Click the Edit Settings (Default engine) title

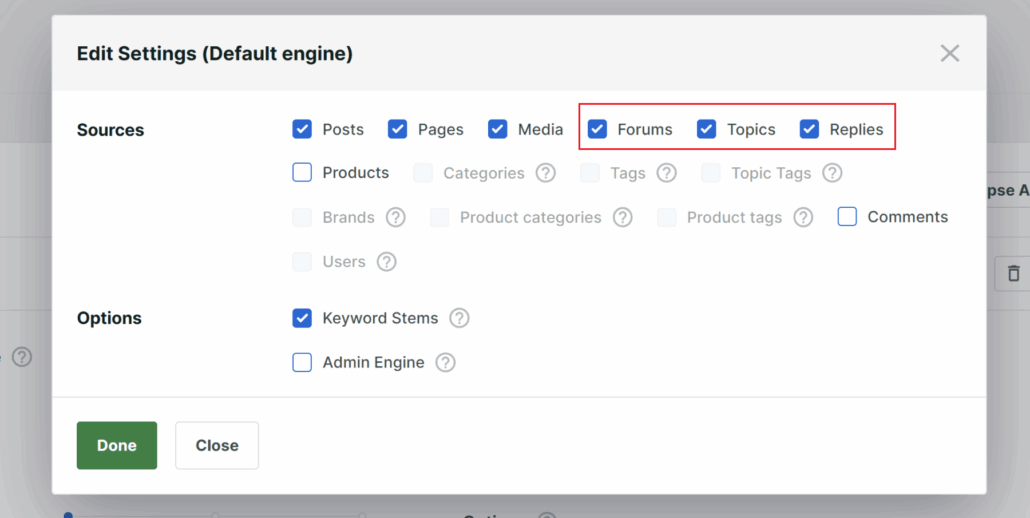pos(215,53)
